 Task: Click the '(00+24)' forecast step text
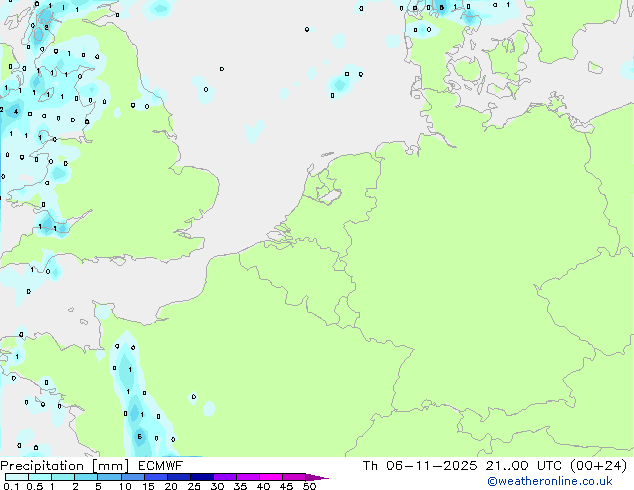[598, 466]
